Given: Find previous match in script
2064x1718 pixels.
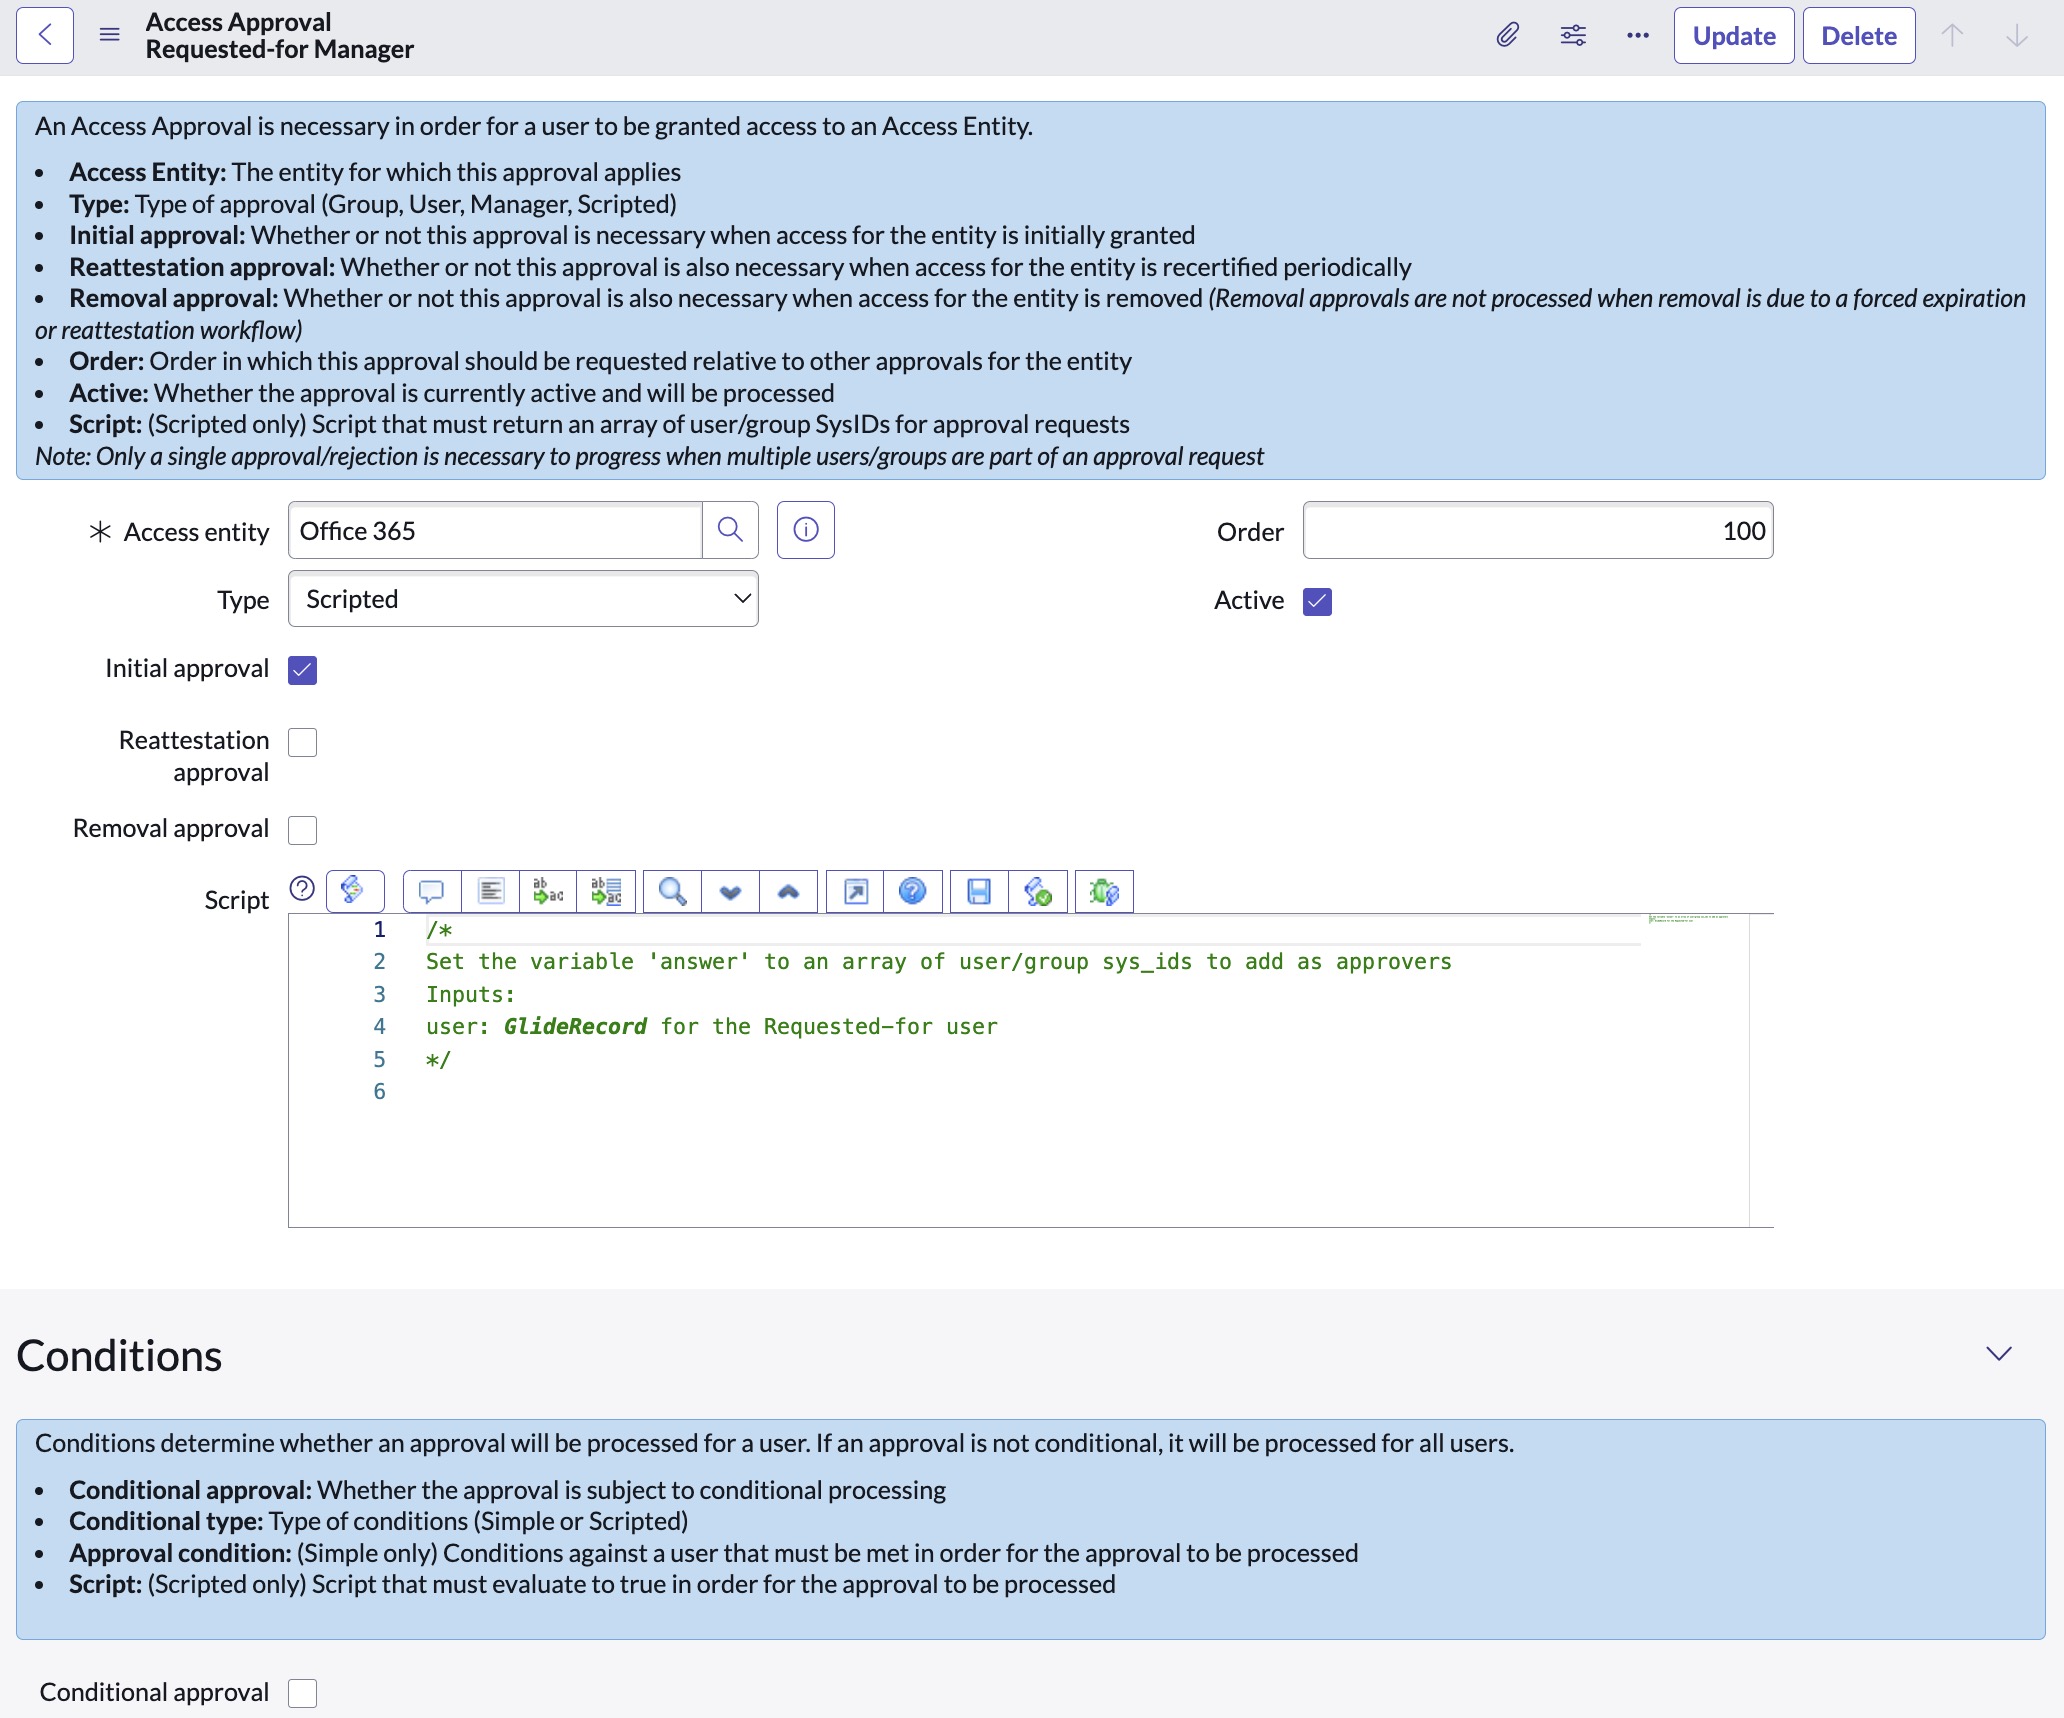Looking at the screenshot, I should tap(788, 891).
